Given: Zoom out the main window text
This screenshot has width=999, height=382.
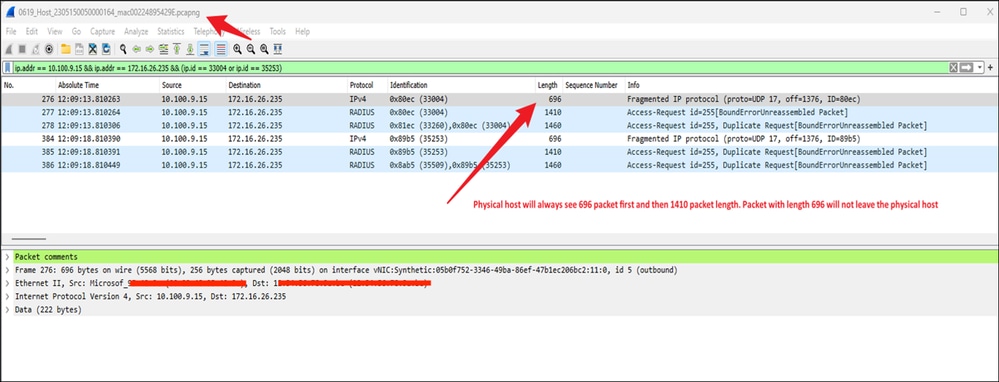Looking at the screenshot, I should click(x=251, y=49).
